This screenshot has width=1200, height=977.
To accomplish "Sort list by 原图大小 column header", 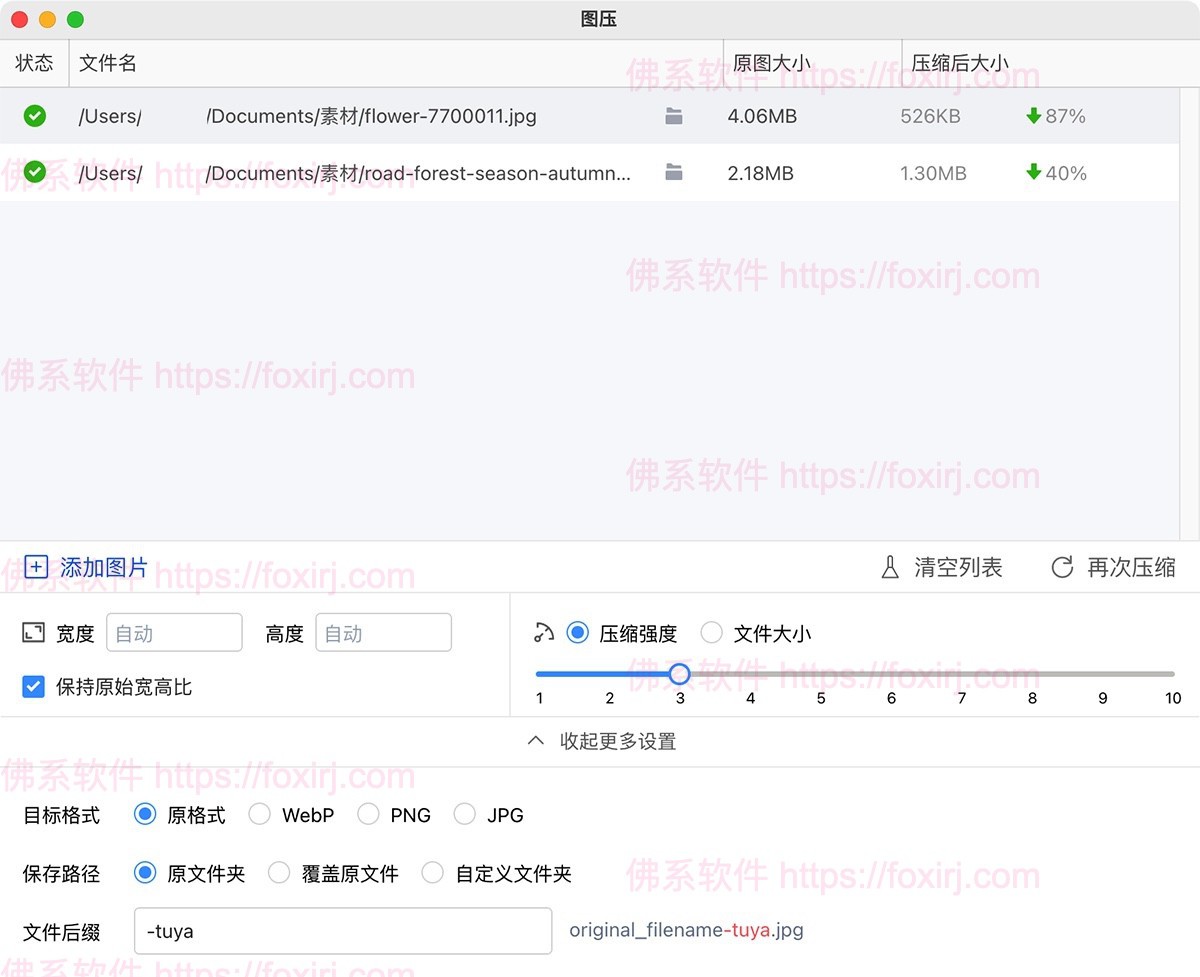I will click(x=771, y=63).
